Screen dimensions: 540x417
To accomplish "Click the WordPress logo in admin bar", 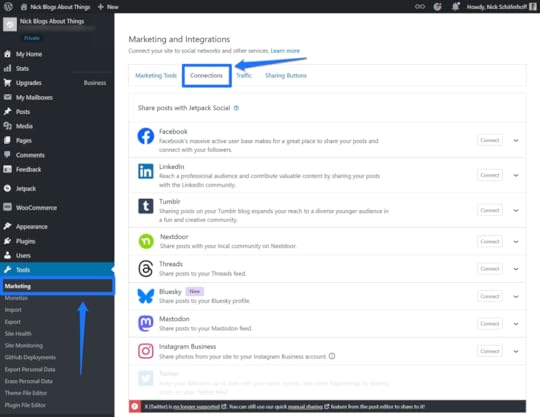I will (8, 6).
